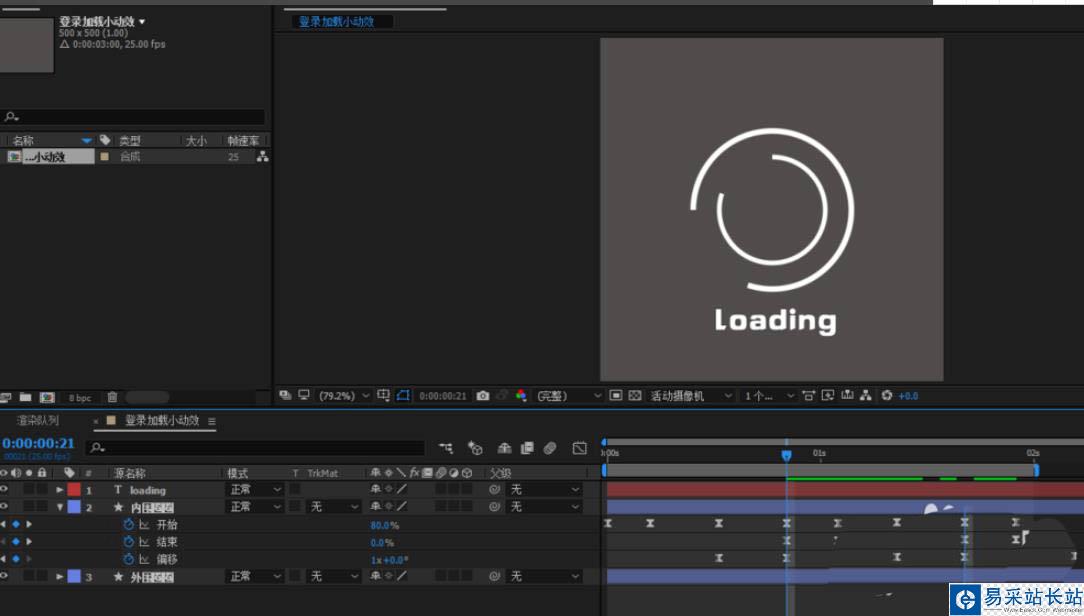The height and width of the screenshot is (616, 1084).
Task: Enable motion blur icon in timeline toolbar
Action: point(550,448)
